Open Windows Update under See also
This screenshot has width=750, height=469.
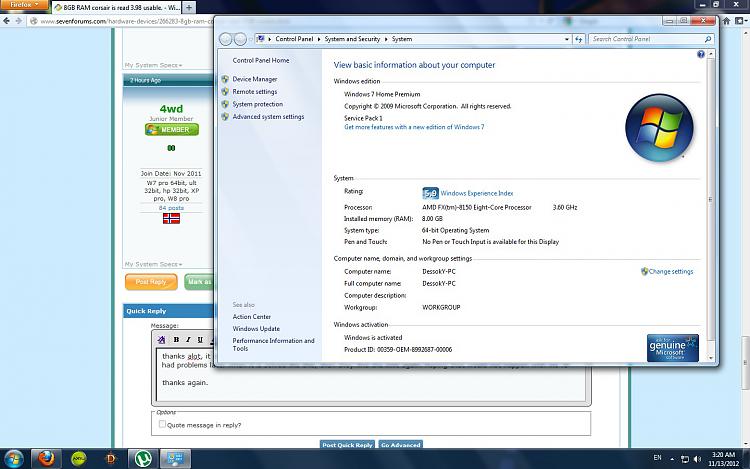[256, 328]
